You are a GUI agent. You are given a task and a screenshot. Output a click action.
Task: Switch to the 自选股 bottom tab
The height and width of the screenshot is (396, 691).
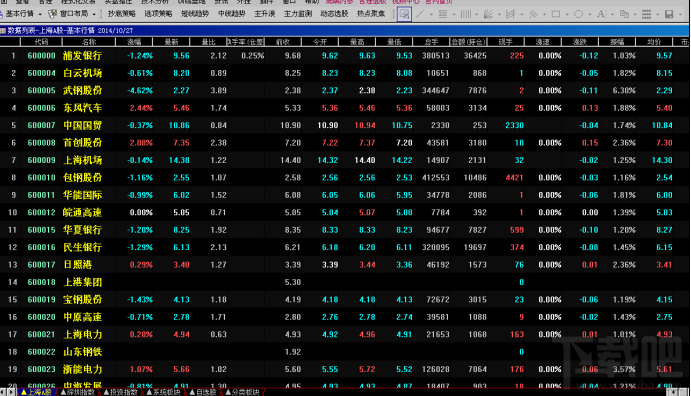point(203,392)
